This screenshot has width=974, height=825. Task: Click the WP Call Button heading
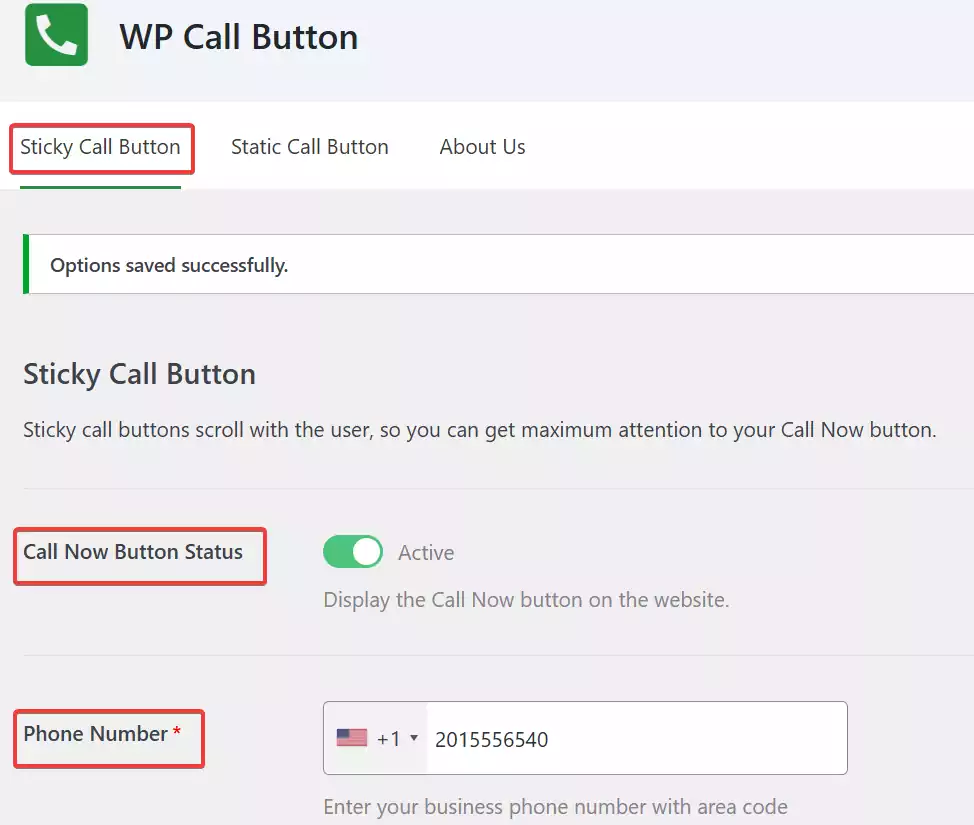click(239, 37)
